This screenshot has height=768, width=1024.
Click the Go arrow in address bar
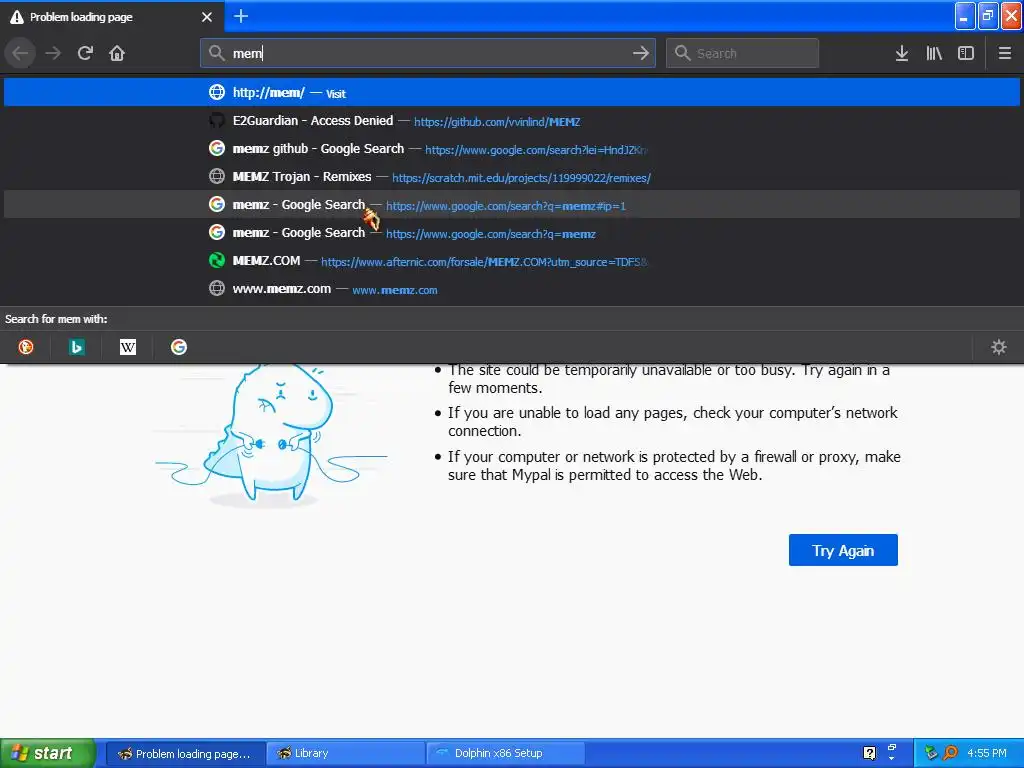pyautogui.click(x=641, y=53)
